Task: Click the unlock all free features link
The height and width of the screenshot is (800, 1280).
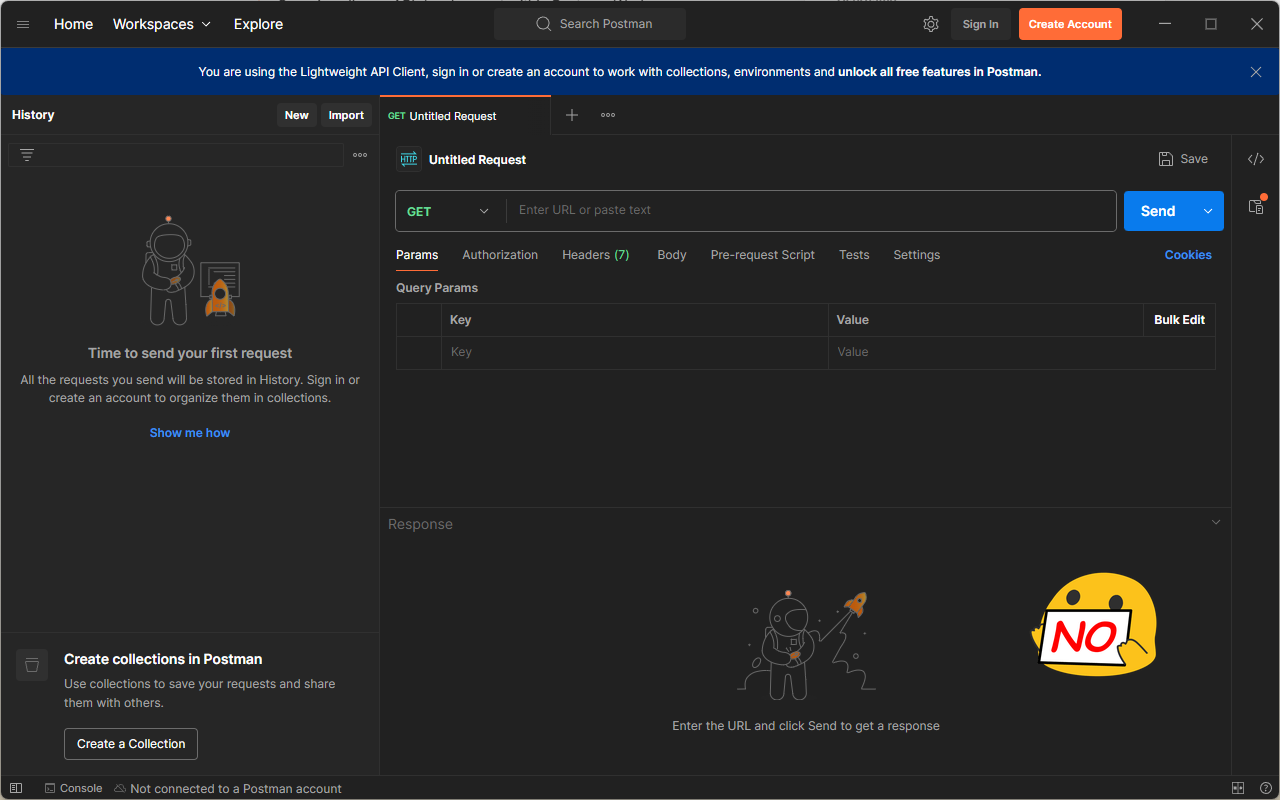Action: click(939, 72)
